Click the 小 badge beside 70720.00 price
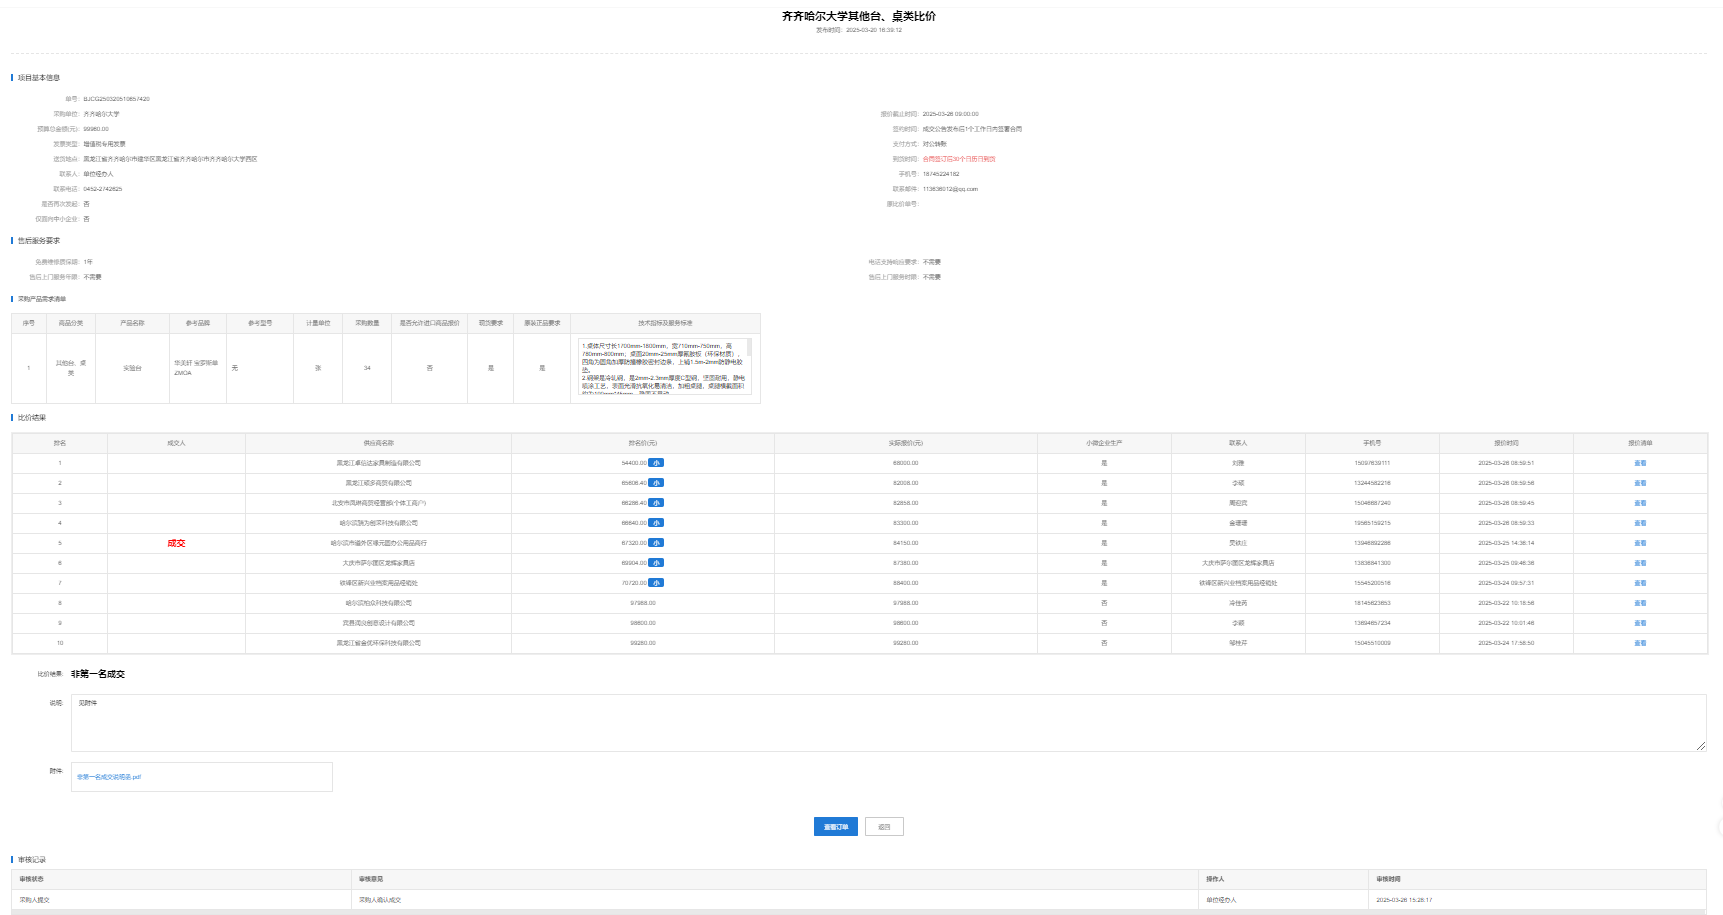Screen dimensions: 1723x915 click(x=656, y=583)
